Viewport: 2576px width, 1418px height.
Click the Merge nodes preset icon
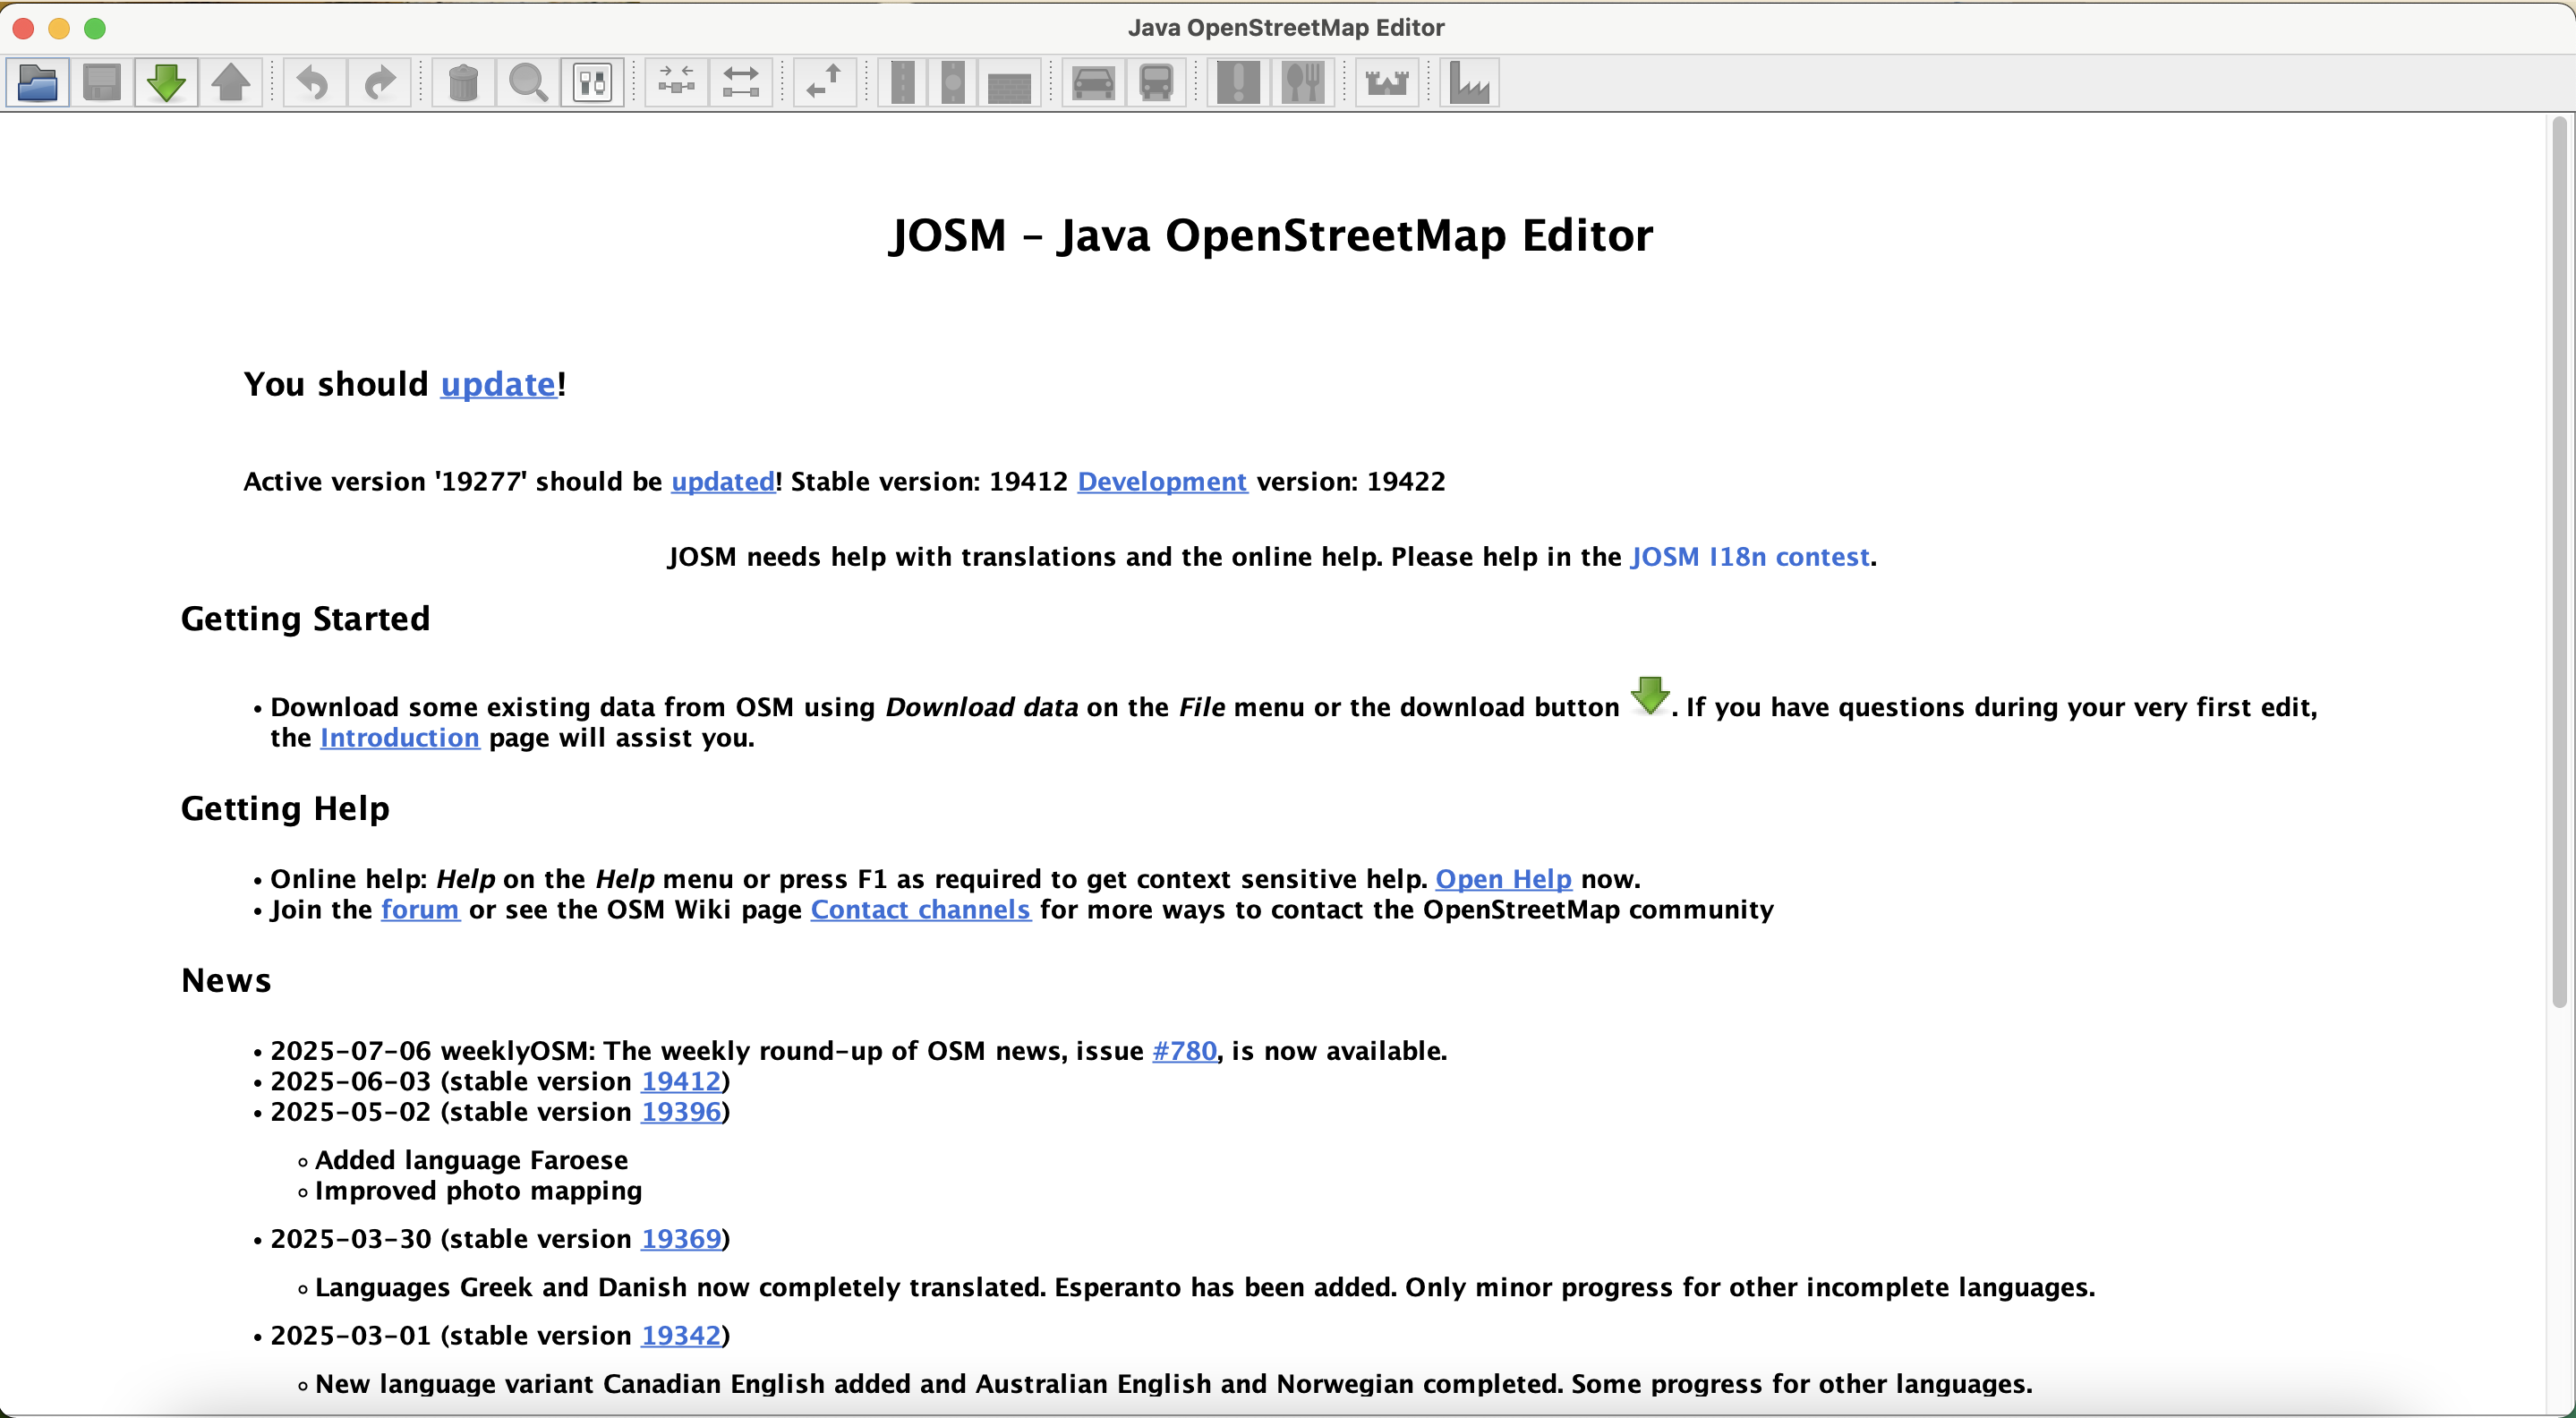[676, 83]
